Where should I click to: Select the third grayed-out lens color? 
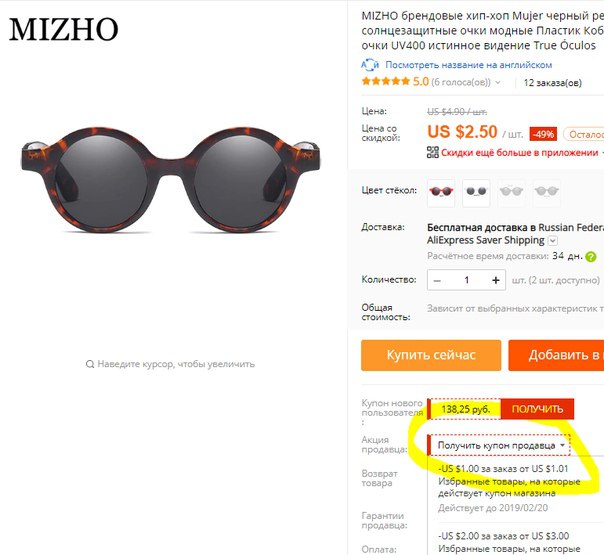coord(511,193)
